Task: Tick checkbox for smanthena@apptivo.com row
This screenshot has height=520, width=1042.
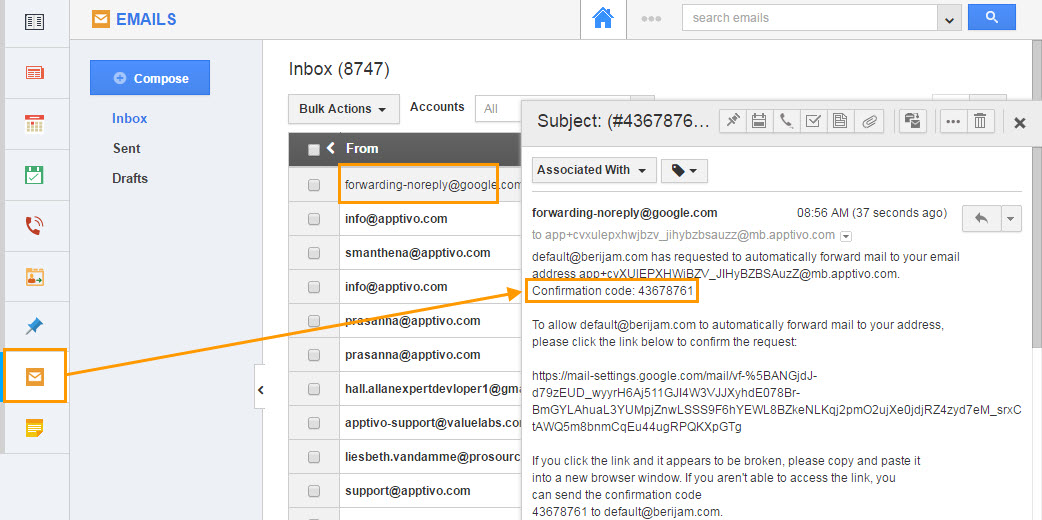Action: 314,253
